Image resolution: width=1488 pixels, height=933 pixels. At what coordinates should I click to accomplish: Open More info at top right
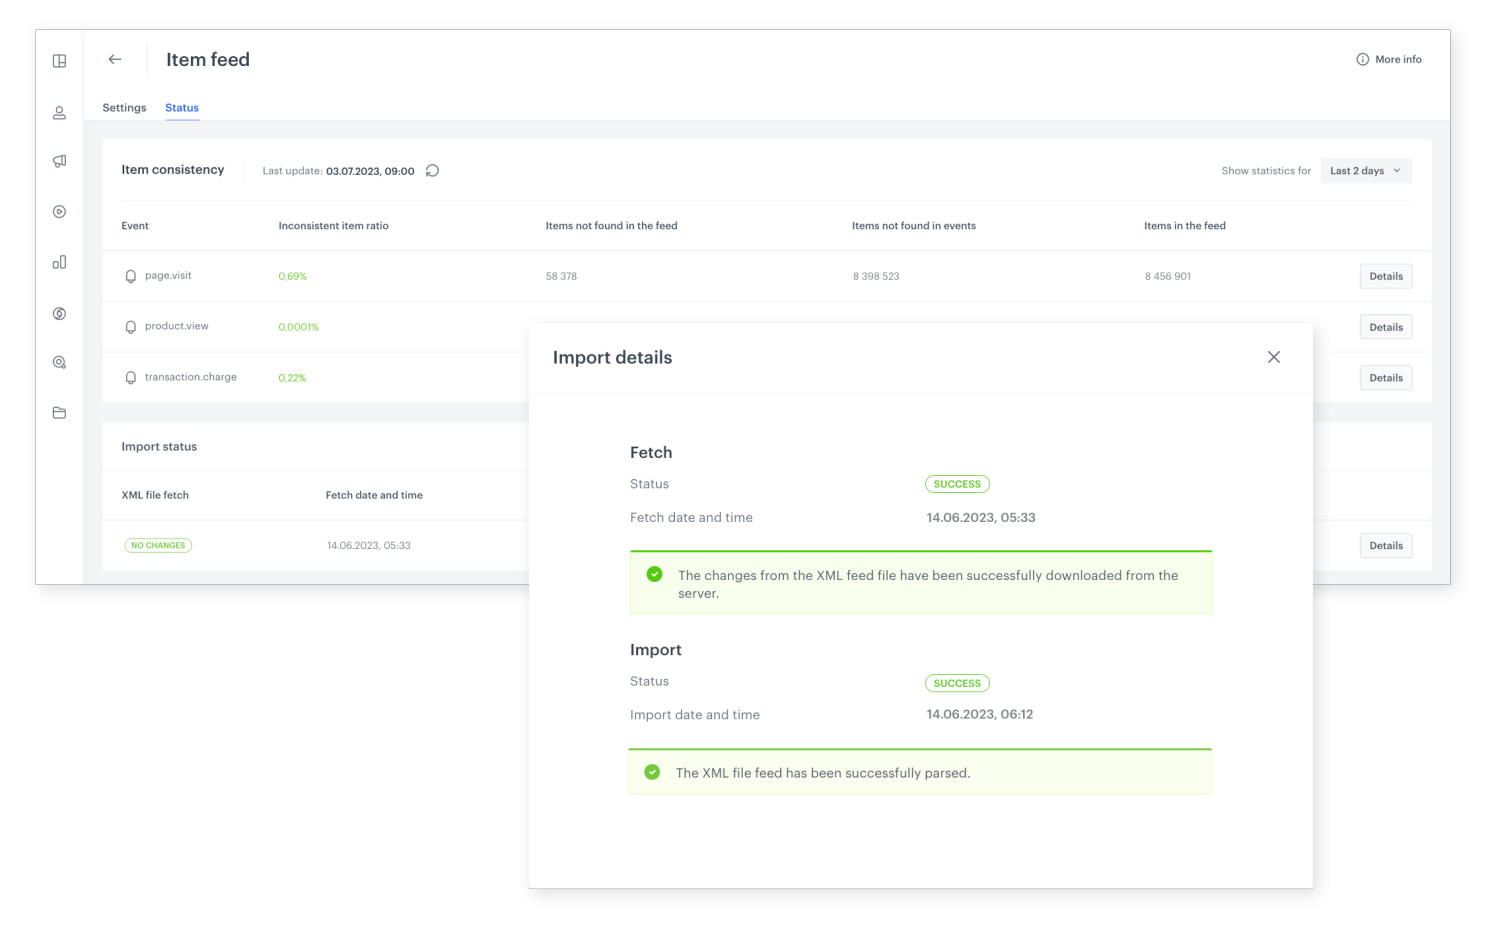(1389, 59)
